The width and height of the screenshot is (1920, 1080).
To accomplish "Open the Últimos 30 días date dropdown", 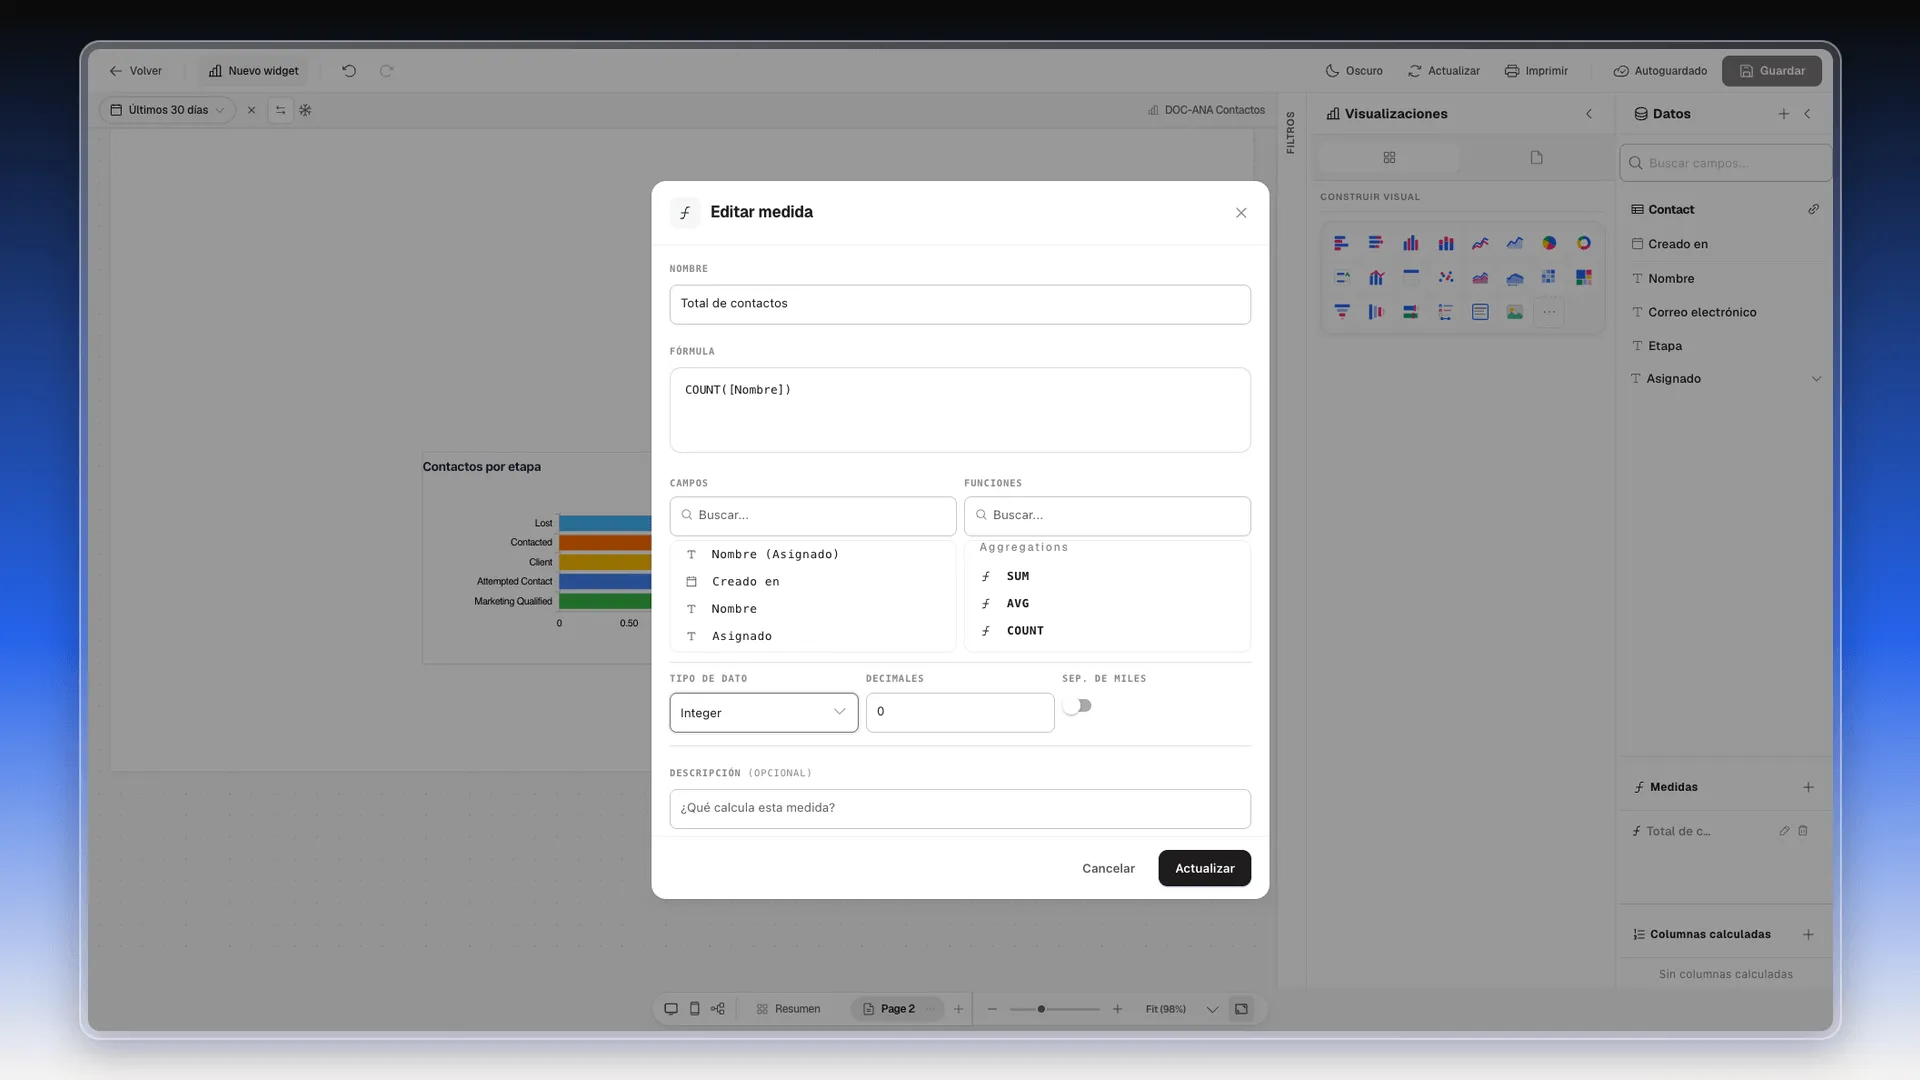I will click(x=167, y=110).
